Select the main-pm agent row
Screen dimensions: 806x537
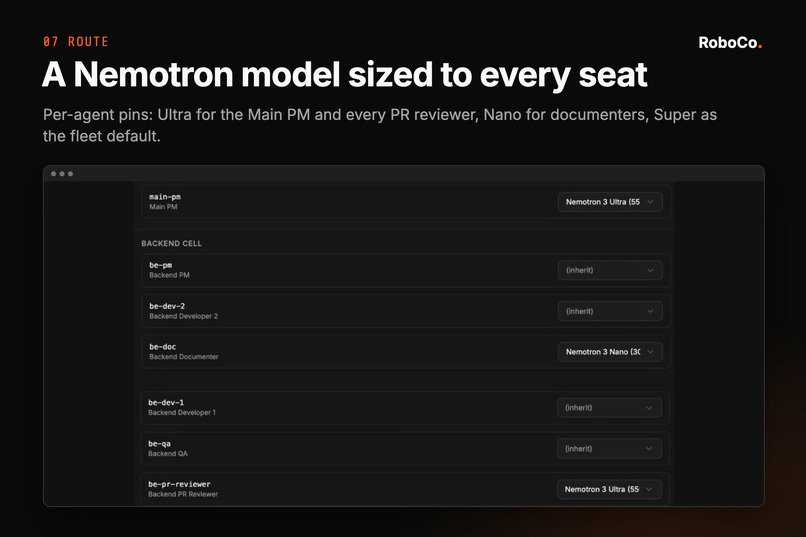(406, 202)
